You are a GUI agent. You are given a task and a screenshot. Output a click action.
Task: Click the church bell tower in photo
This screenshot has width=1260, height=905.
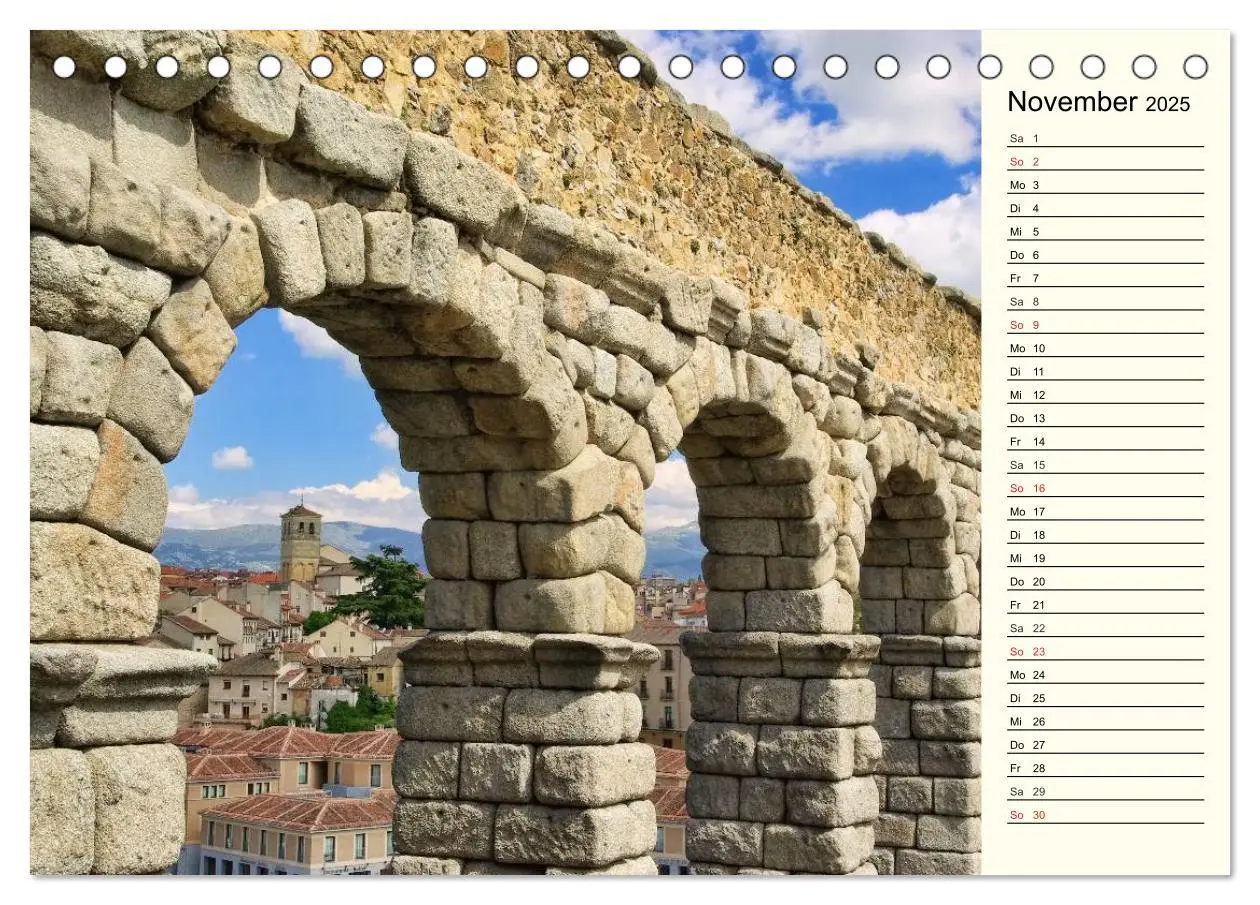tap(300, 544)
